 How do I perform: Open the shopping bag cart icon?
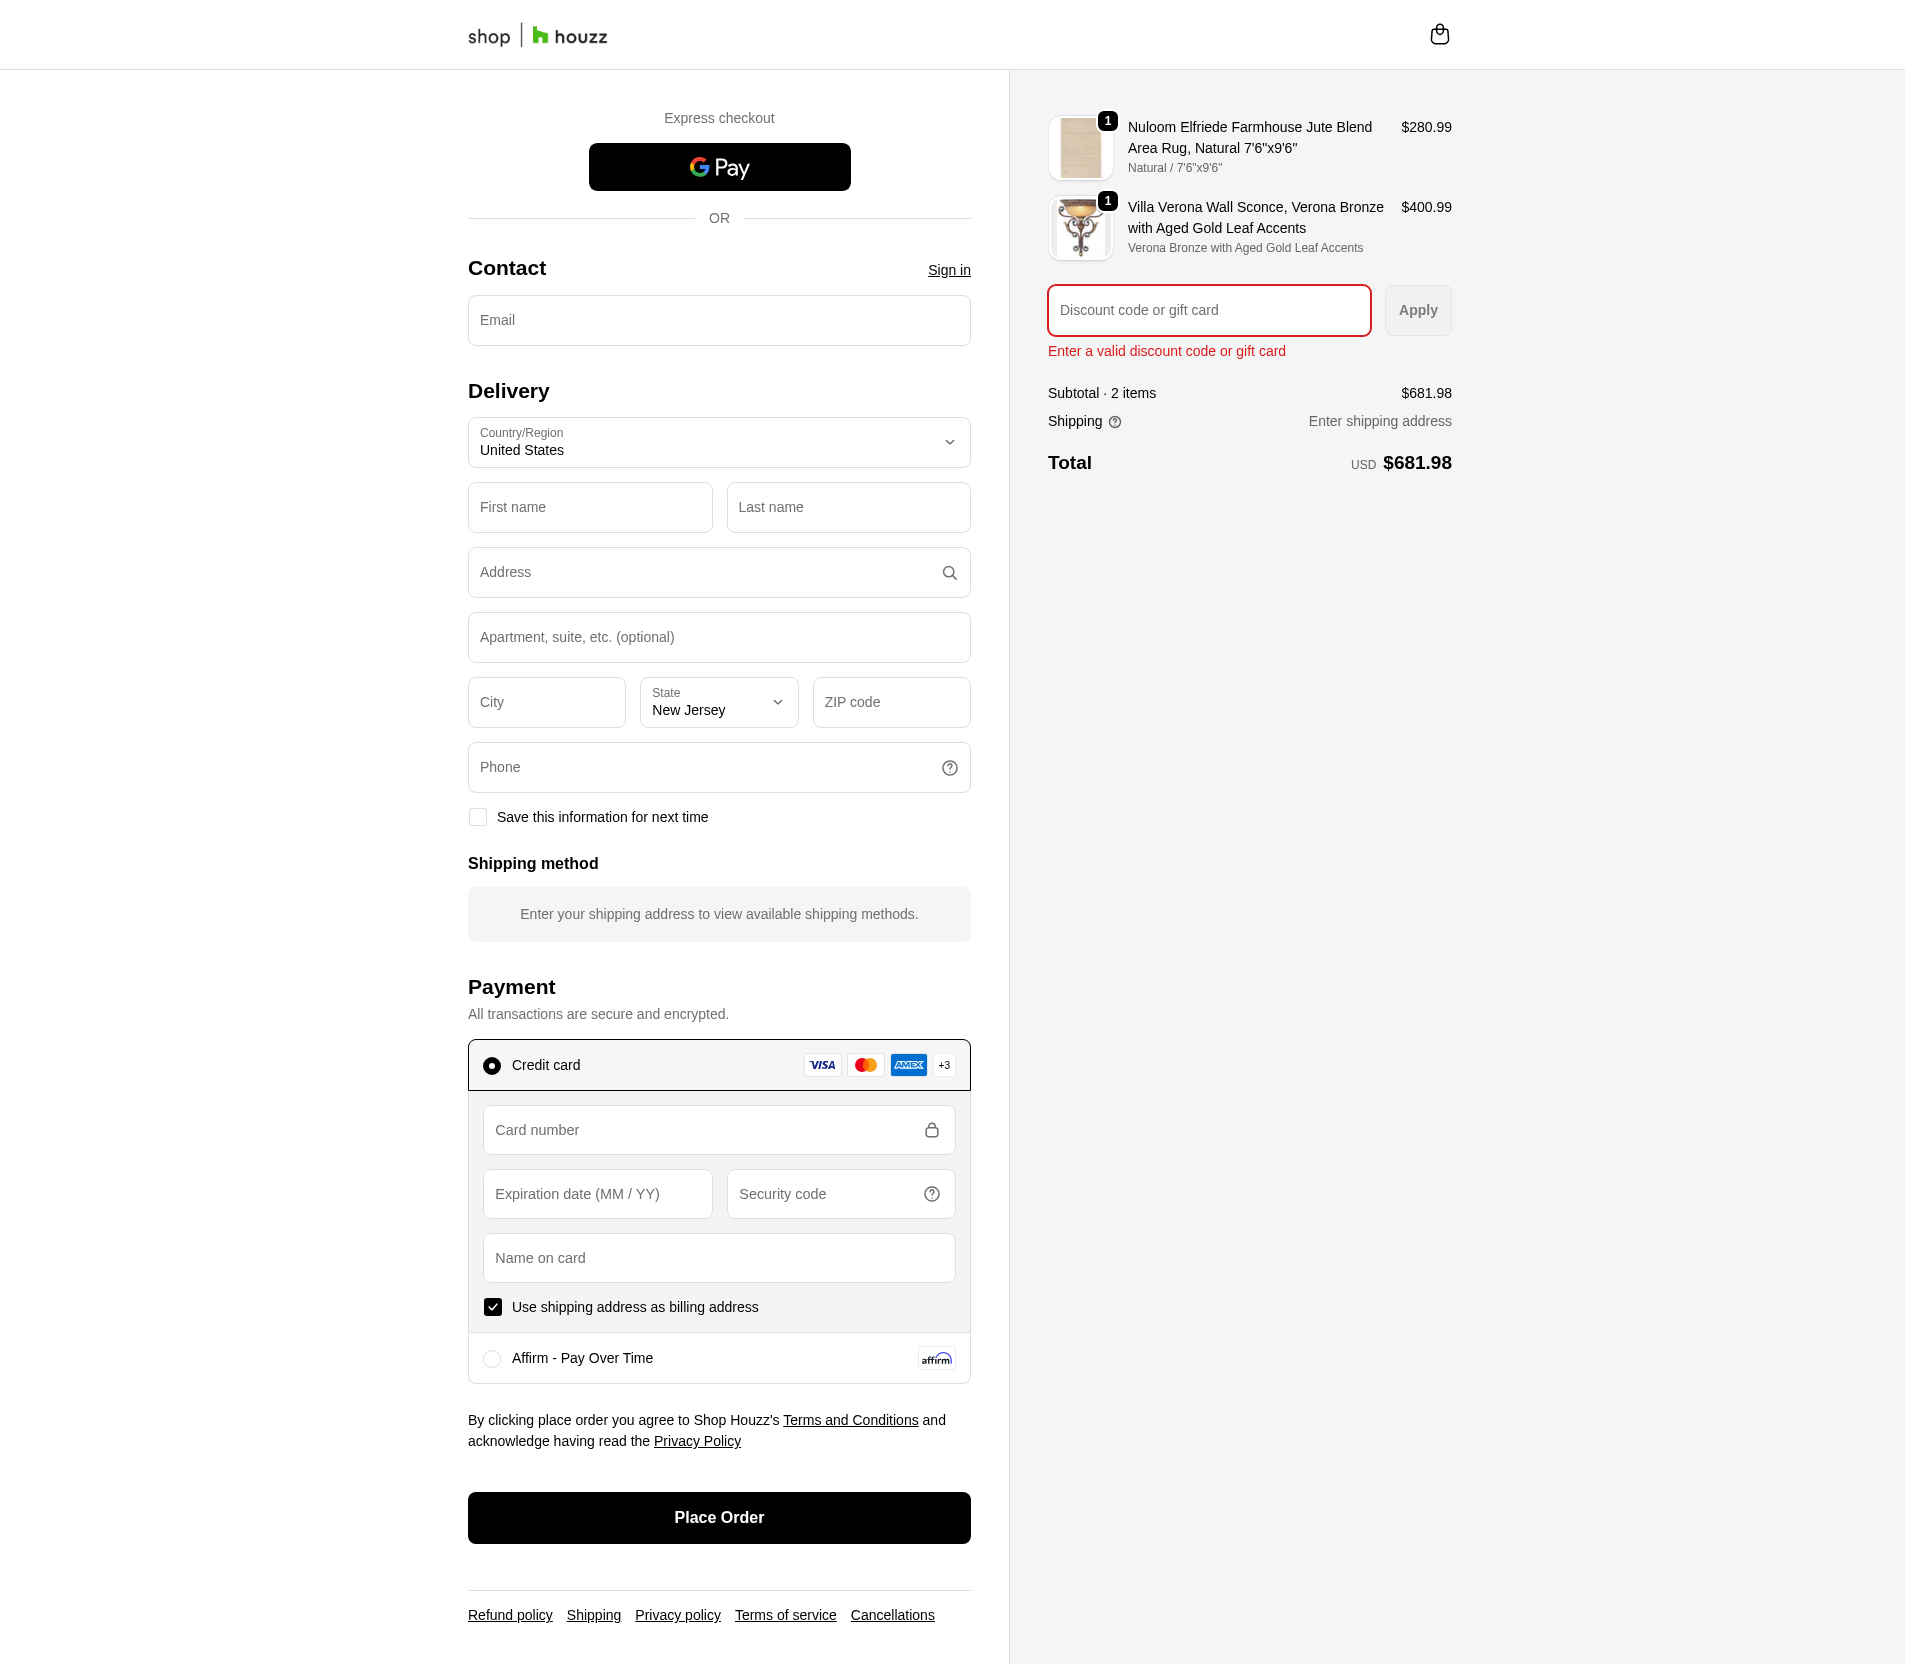click(x=1439, y=35)
